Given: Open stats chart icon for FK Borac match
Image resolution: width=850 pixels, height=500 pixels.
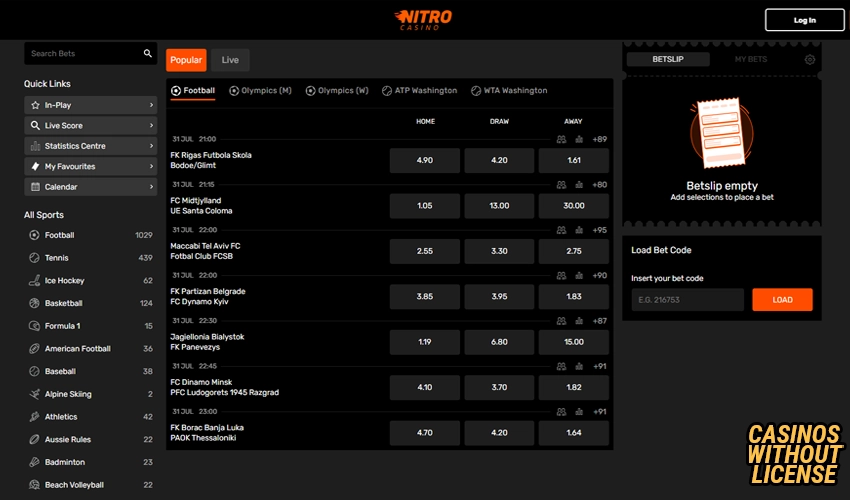Looking at the screenshot, I should tap(579, 412).
